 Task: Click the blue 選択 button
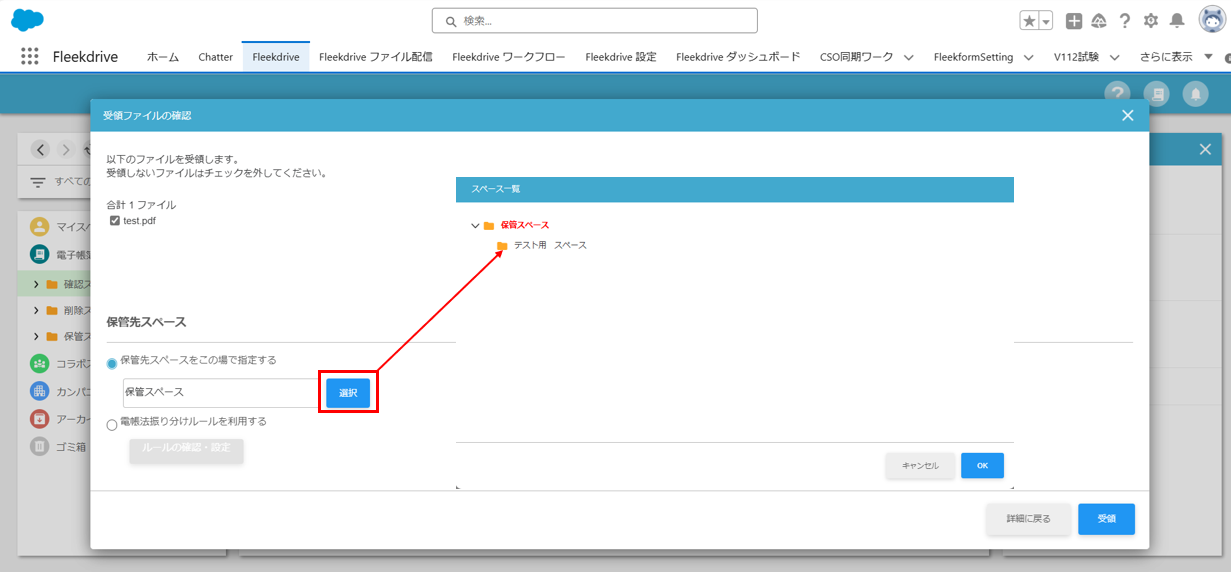click(348, 393)
